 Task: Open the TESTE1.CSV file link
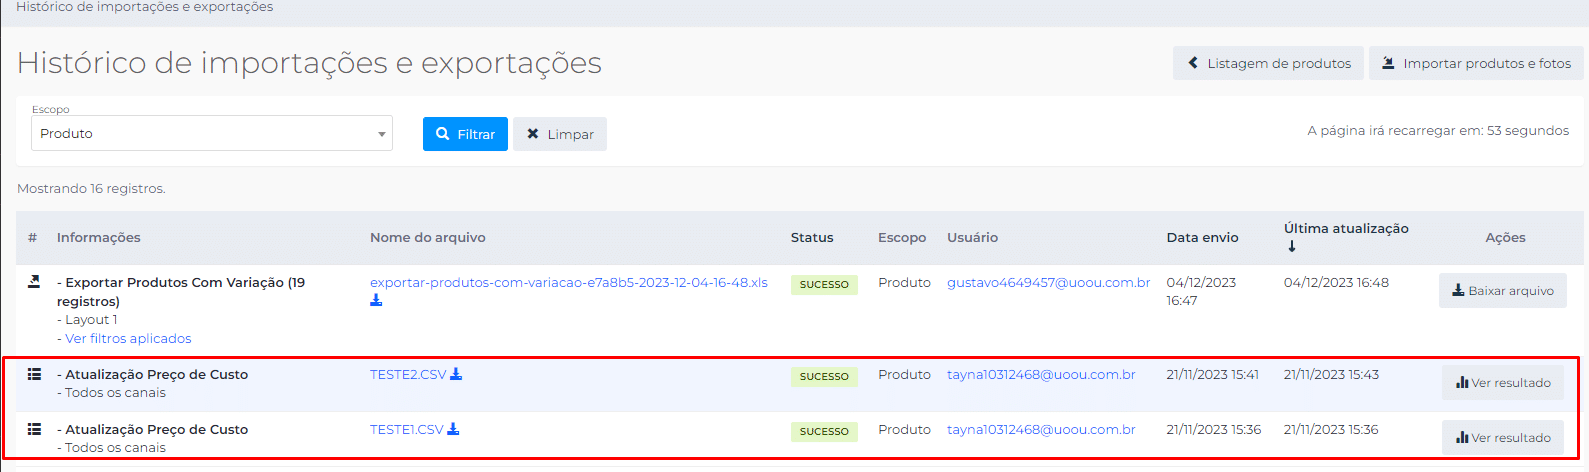click(x=407, y=430)
